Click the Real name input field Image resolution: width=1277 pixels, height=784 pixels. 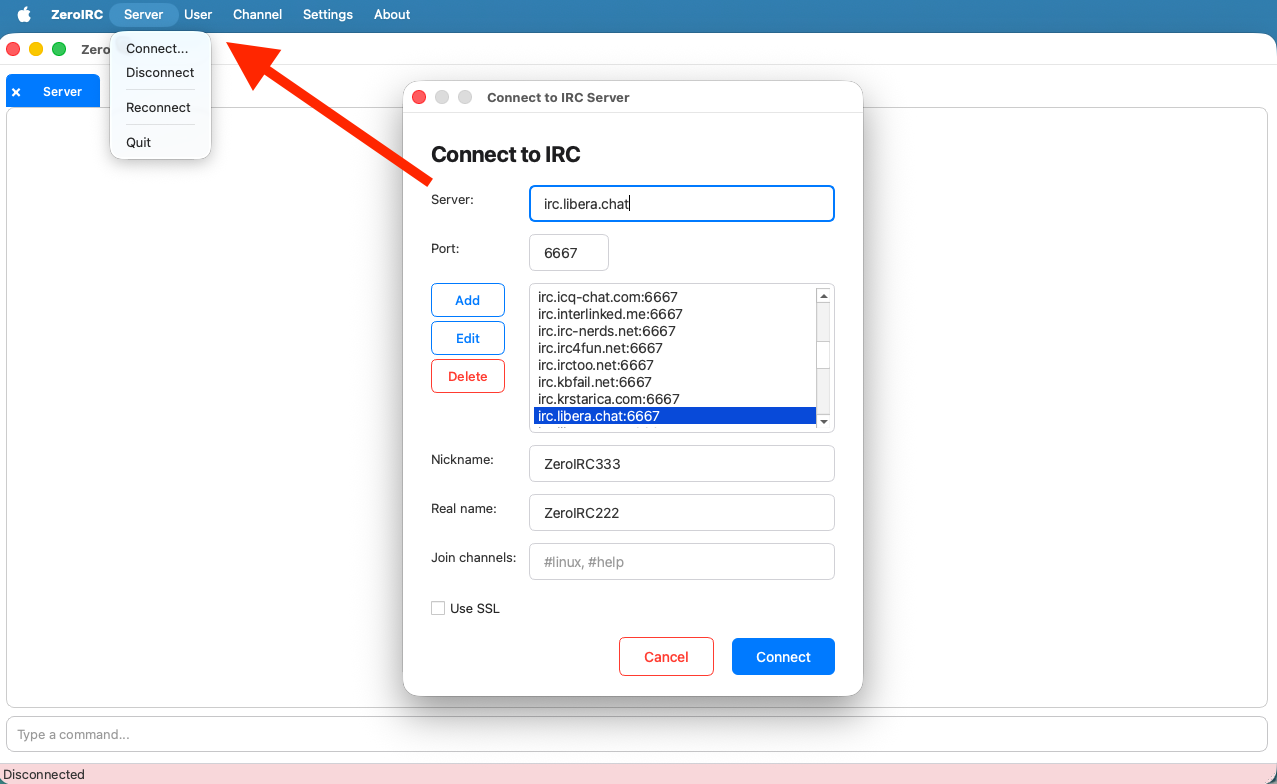(x=682, y=513)
